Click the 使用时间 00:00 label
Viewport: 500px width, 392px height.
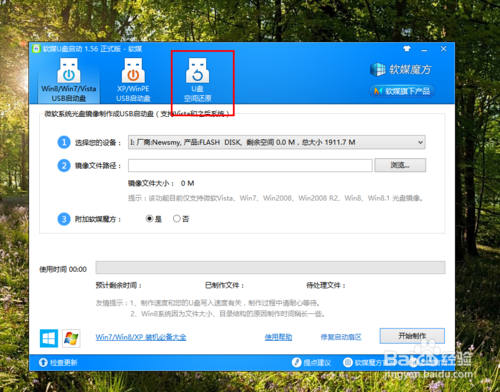click(63, 269)
